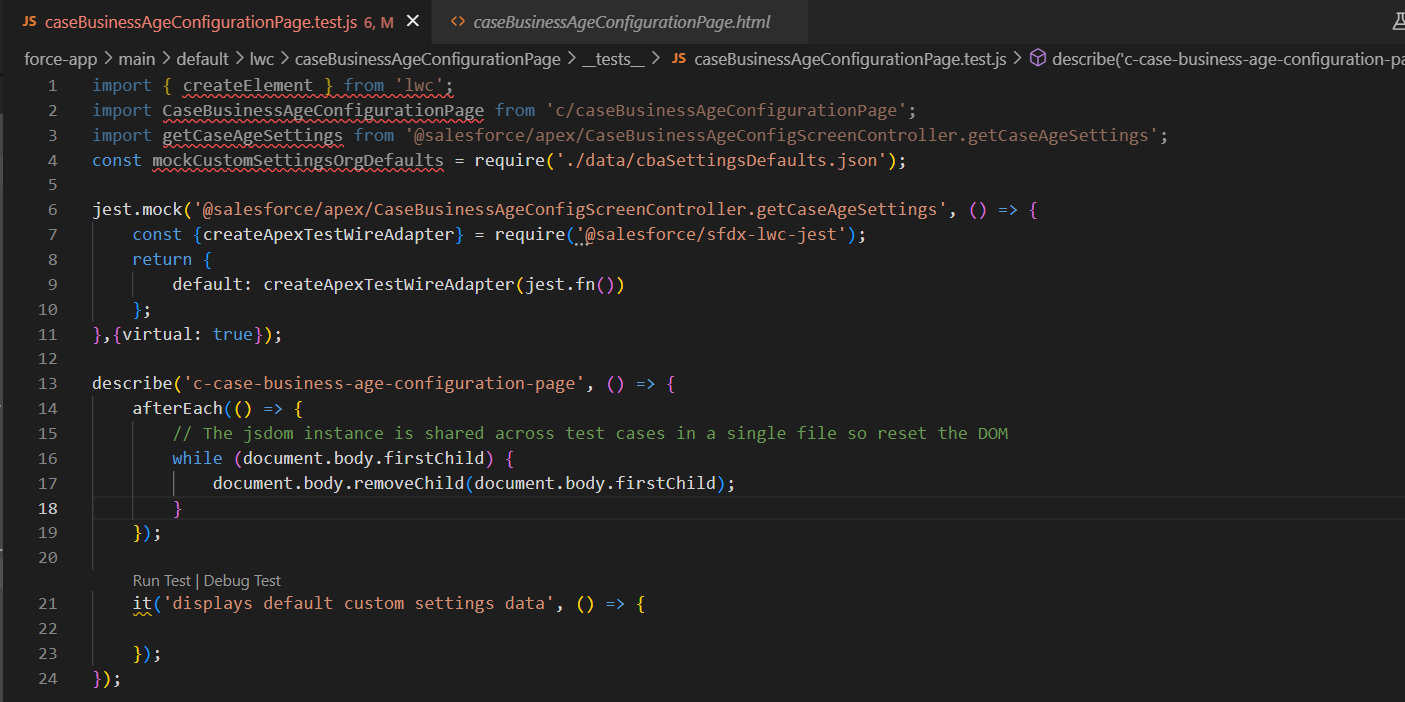Open caseBusinessAgeConfigurationPage folder breadcrumb
Viewport: 1405px width, 702px height.
pos(427,59)
